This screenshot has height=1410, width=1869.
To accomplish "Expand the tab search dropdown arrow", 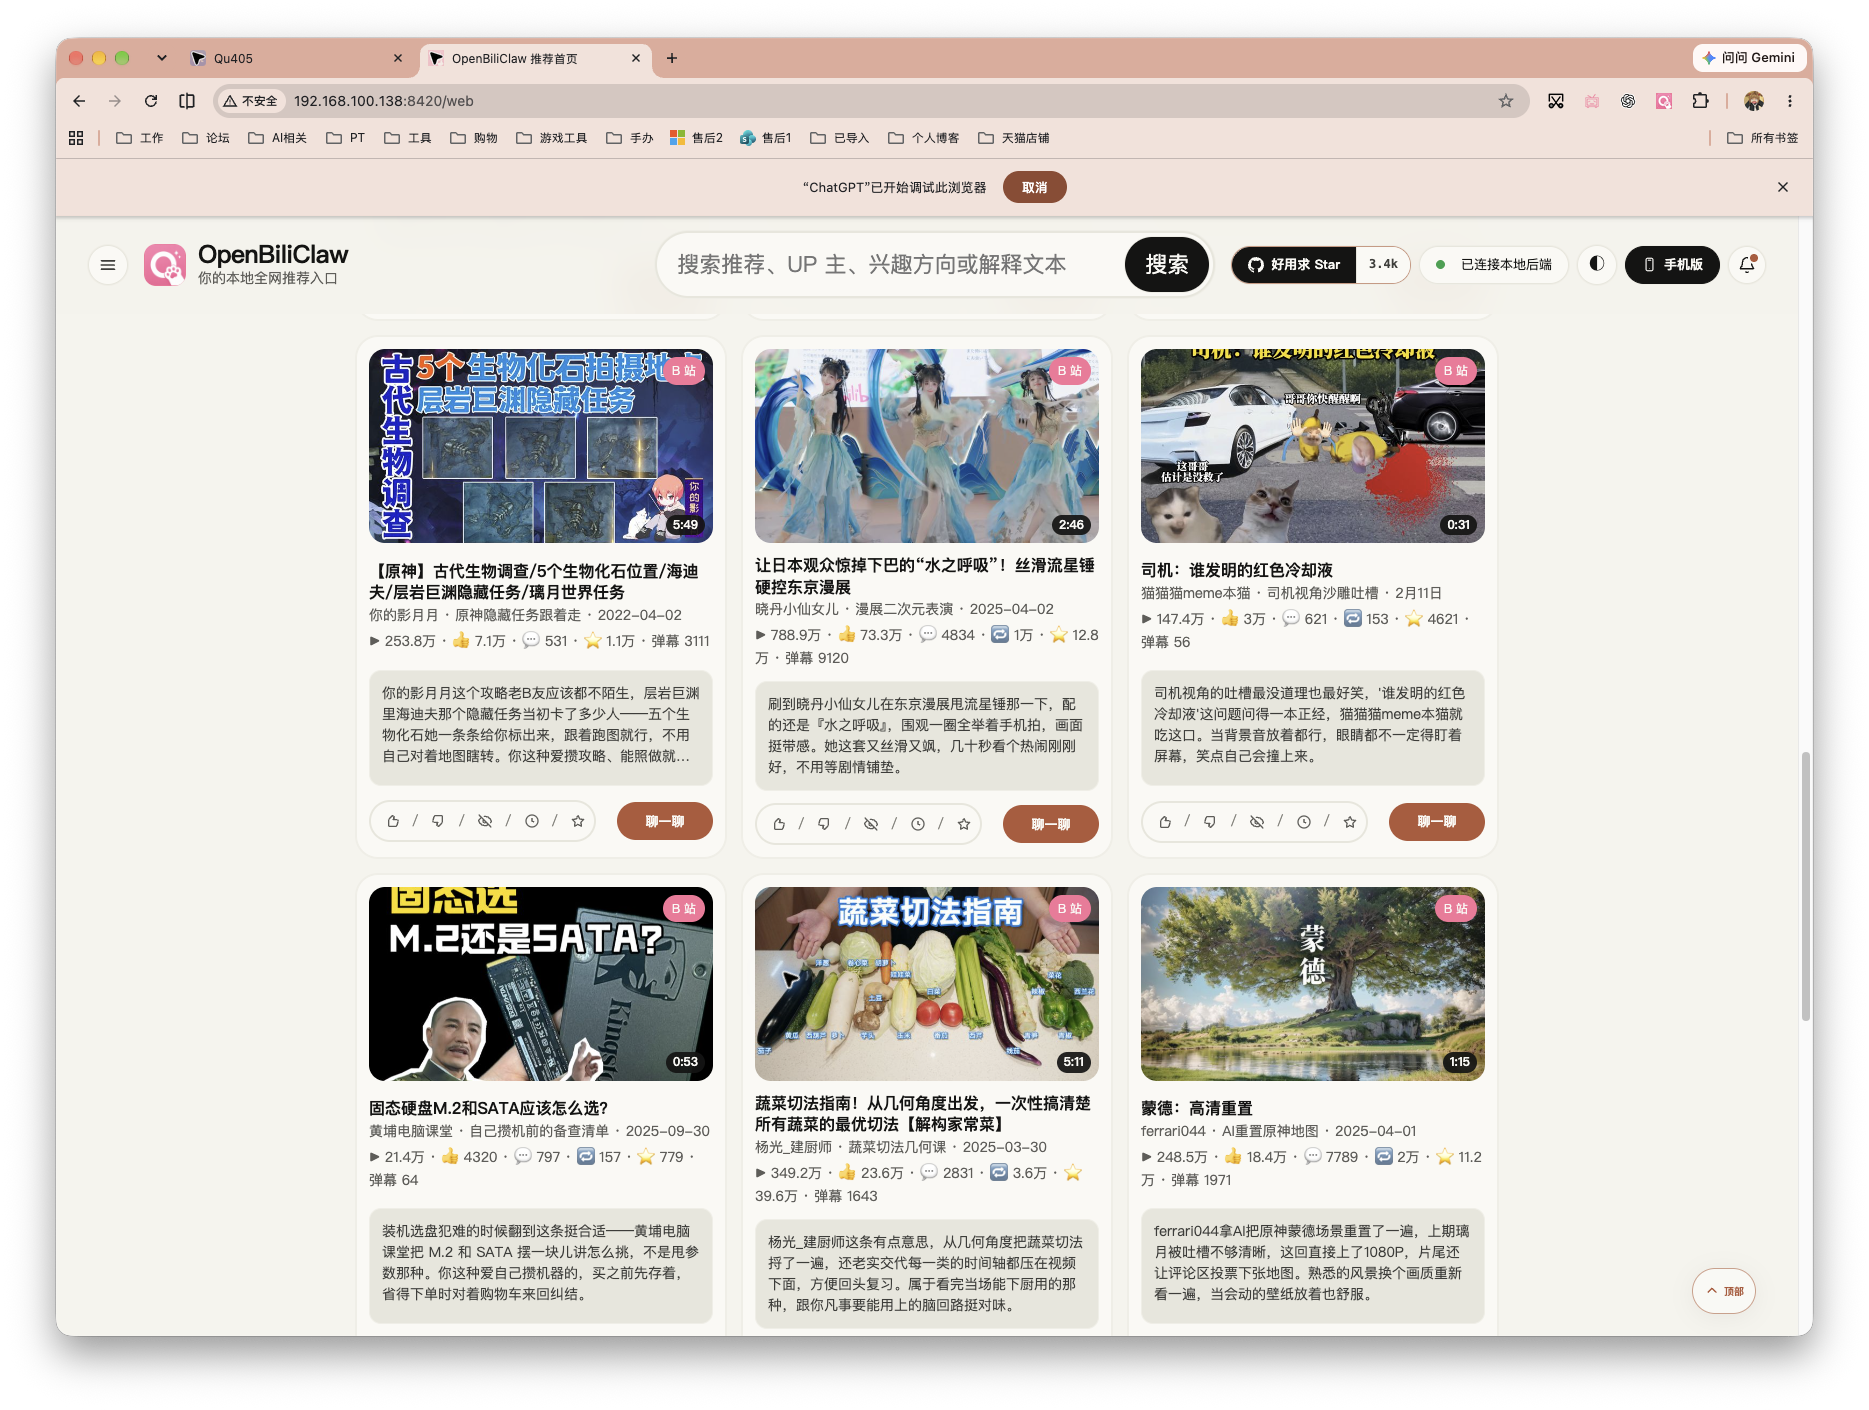I will [161, 58].
